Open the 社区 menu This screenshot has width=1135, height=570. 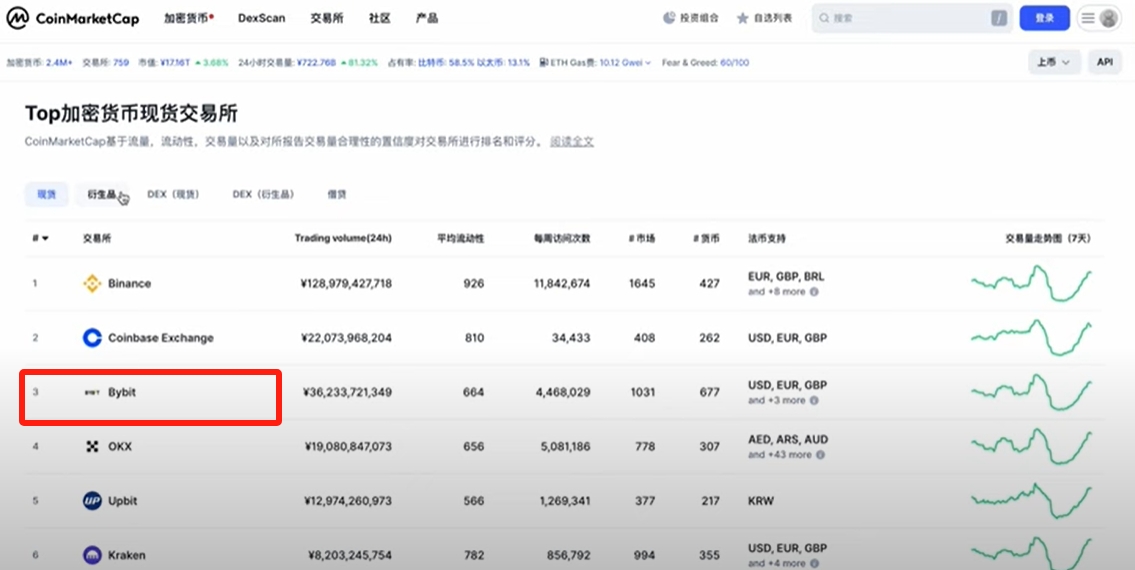379,18
